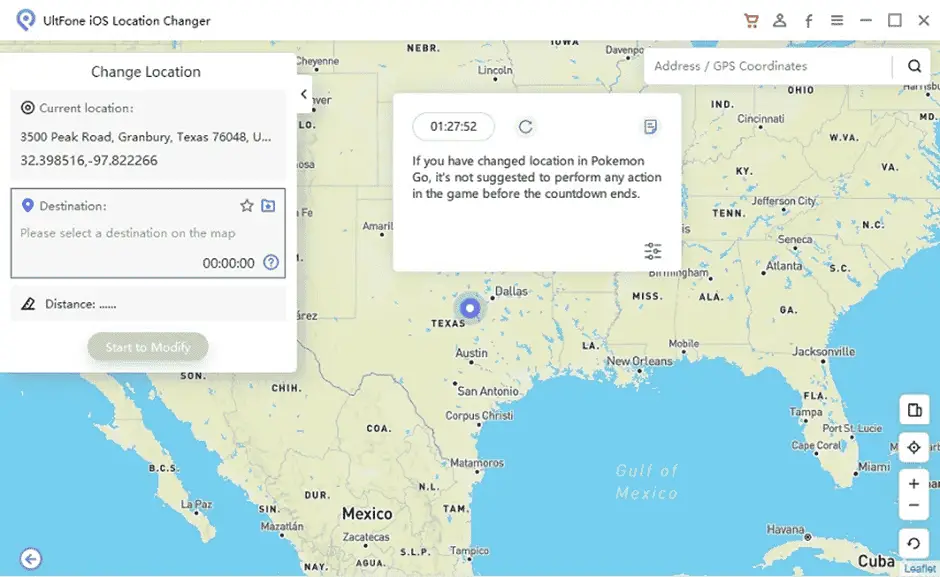Visit the Facebook page icon
The width and height of the screenshot is (940, 577).
[x=809, y=21]
